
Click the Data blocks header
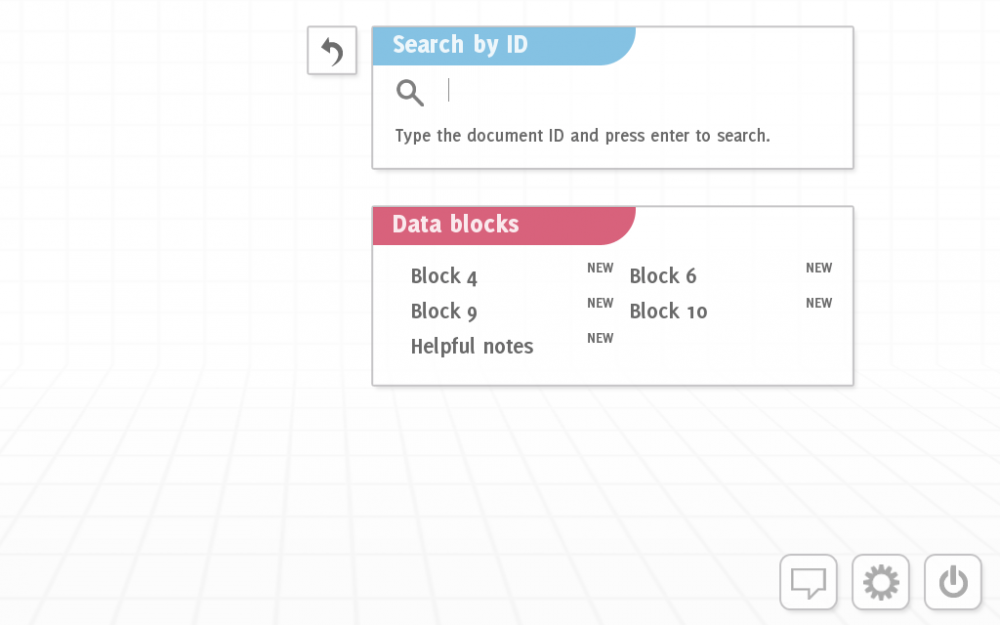(x=456, y=225)
